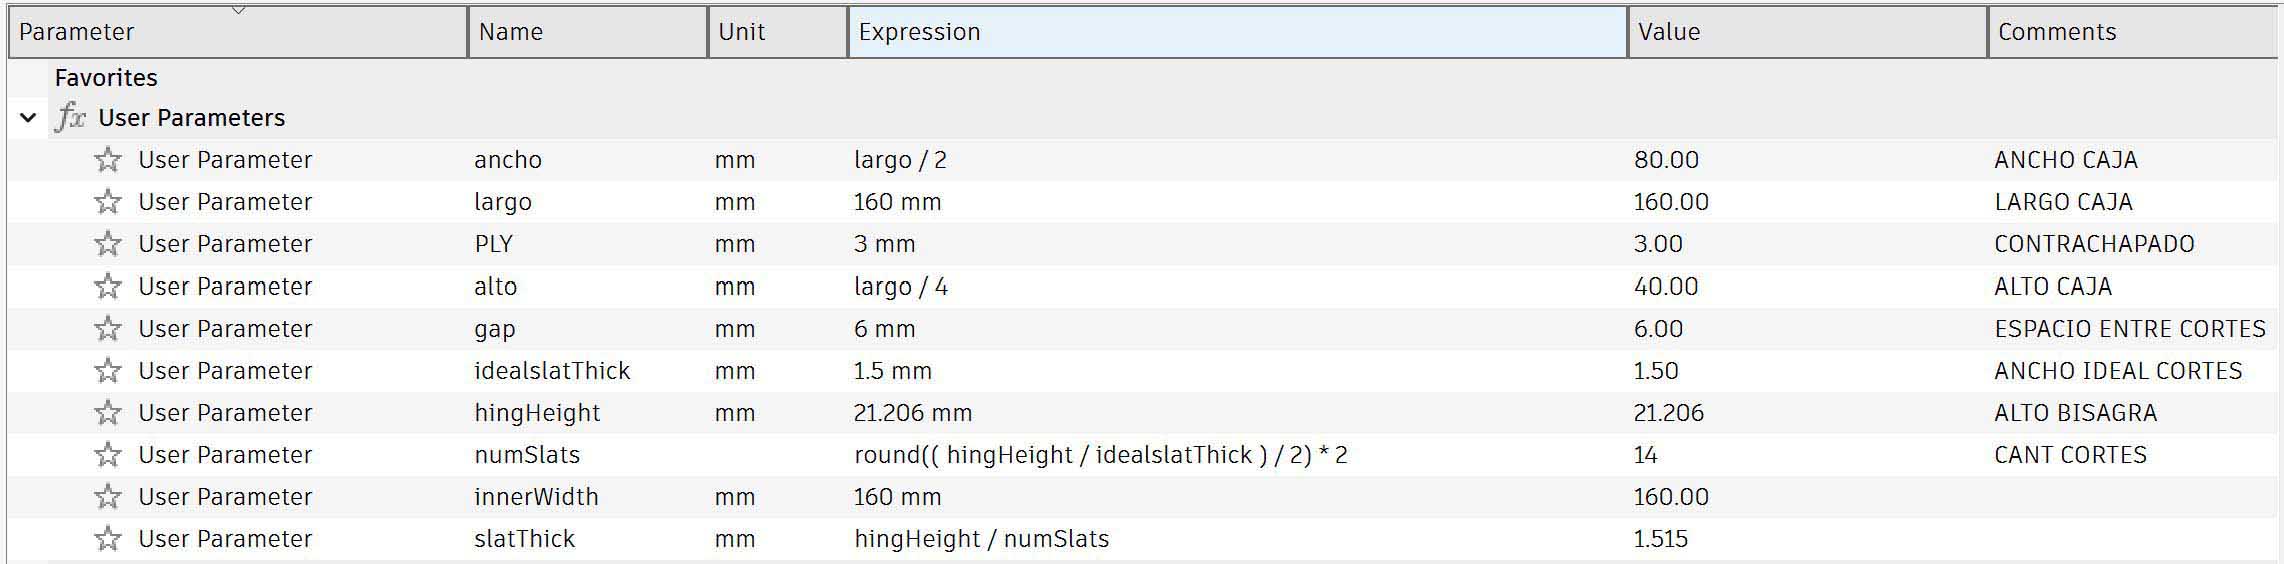The image size is (2284, 564).
Task: Edit the numSlats round expression field
Action: [1100, 455]
